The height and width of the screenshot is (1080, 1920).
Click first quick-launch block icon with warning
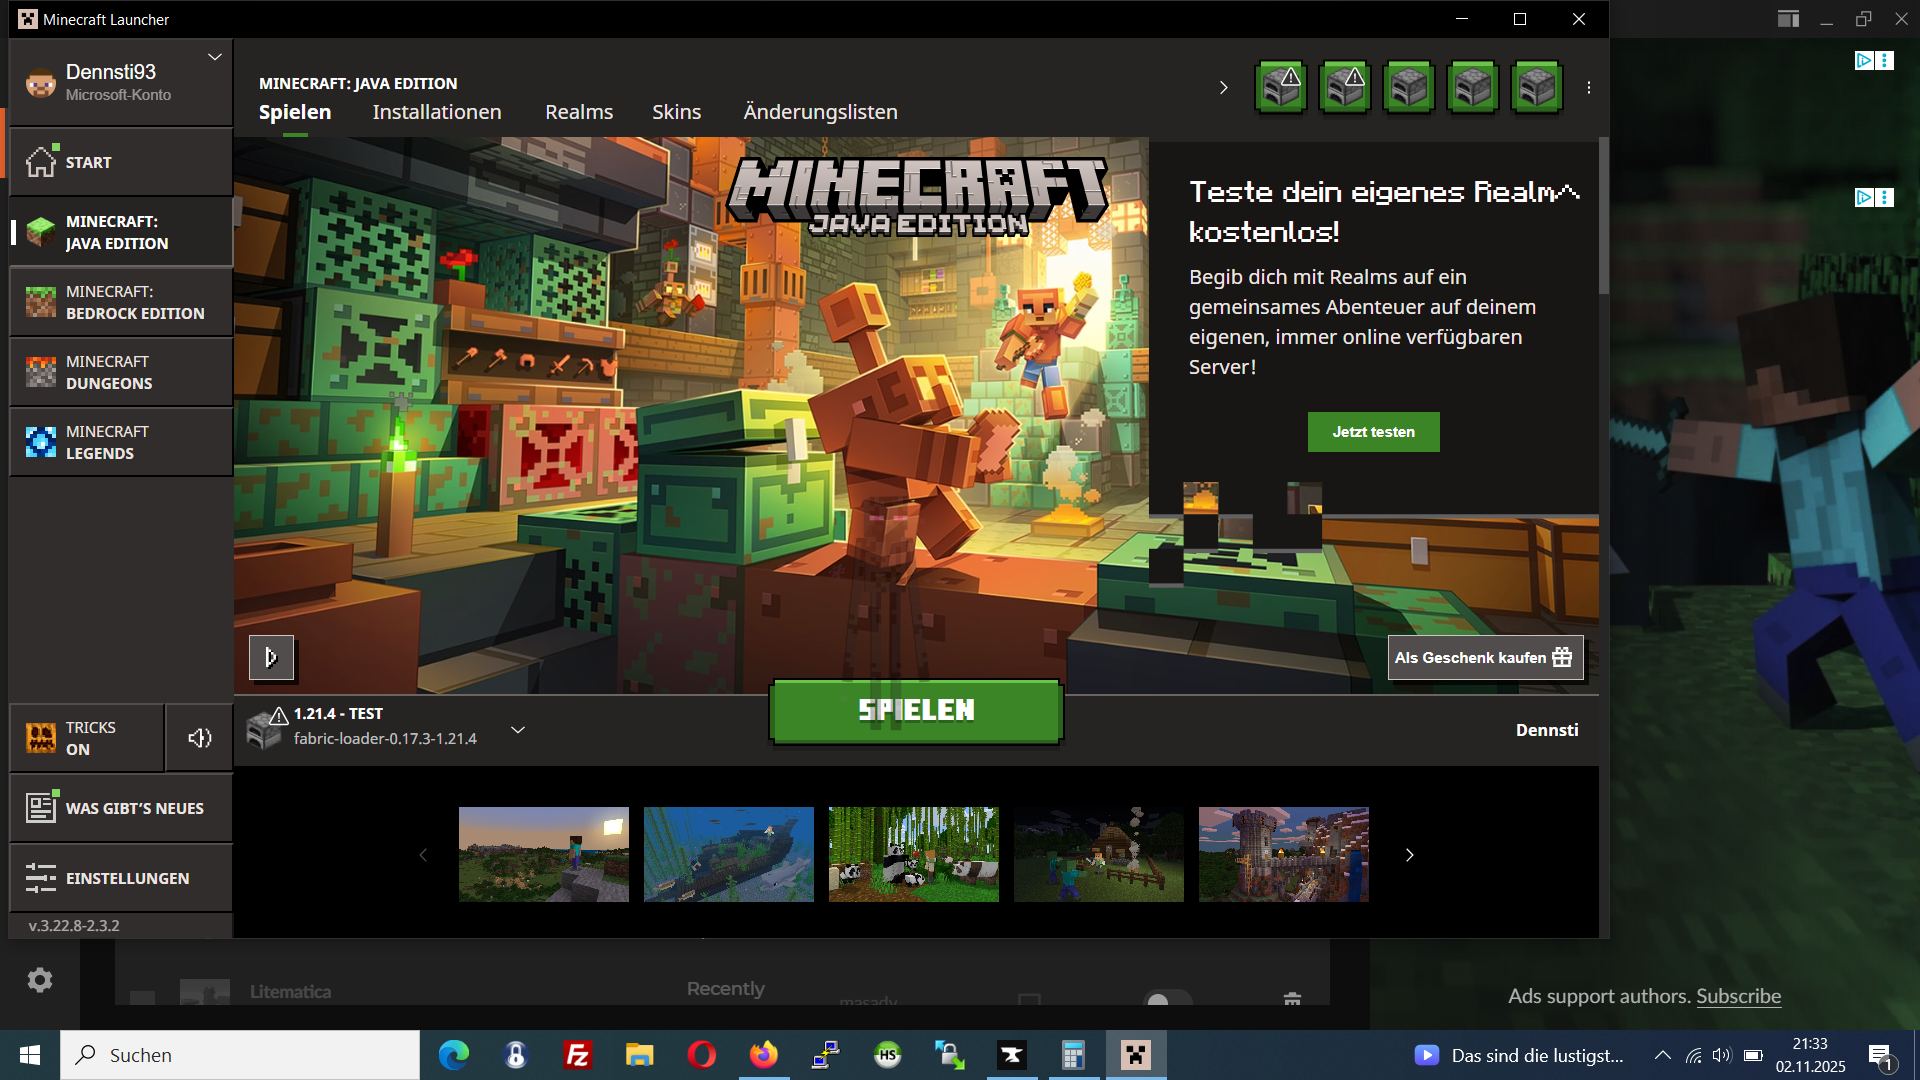point(1281,88)
